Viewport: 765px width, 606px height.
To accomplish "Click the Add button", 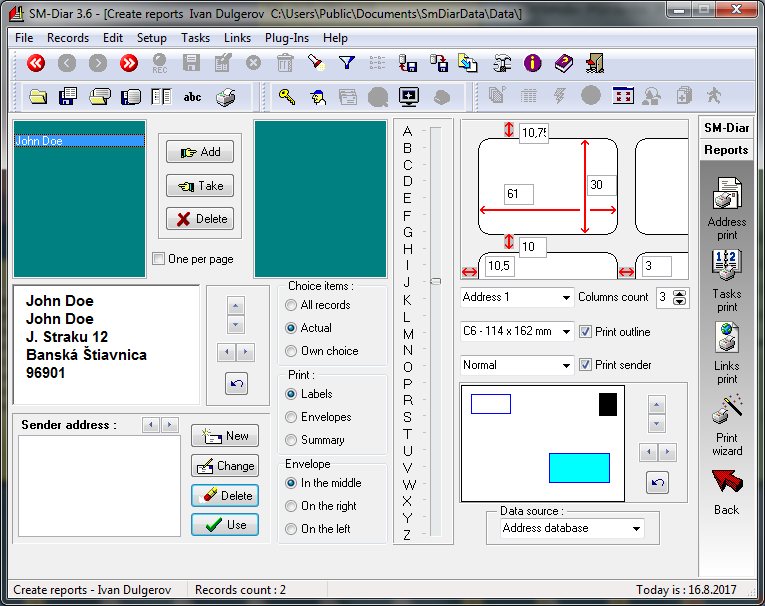I will point(200,152).
